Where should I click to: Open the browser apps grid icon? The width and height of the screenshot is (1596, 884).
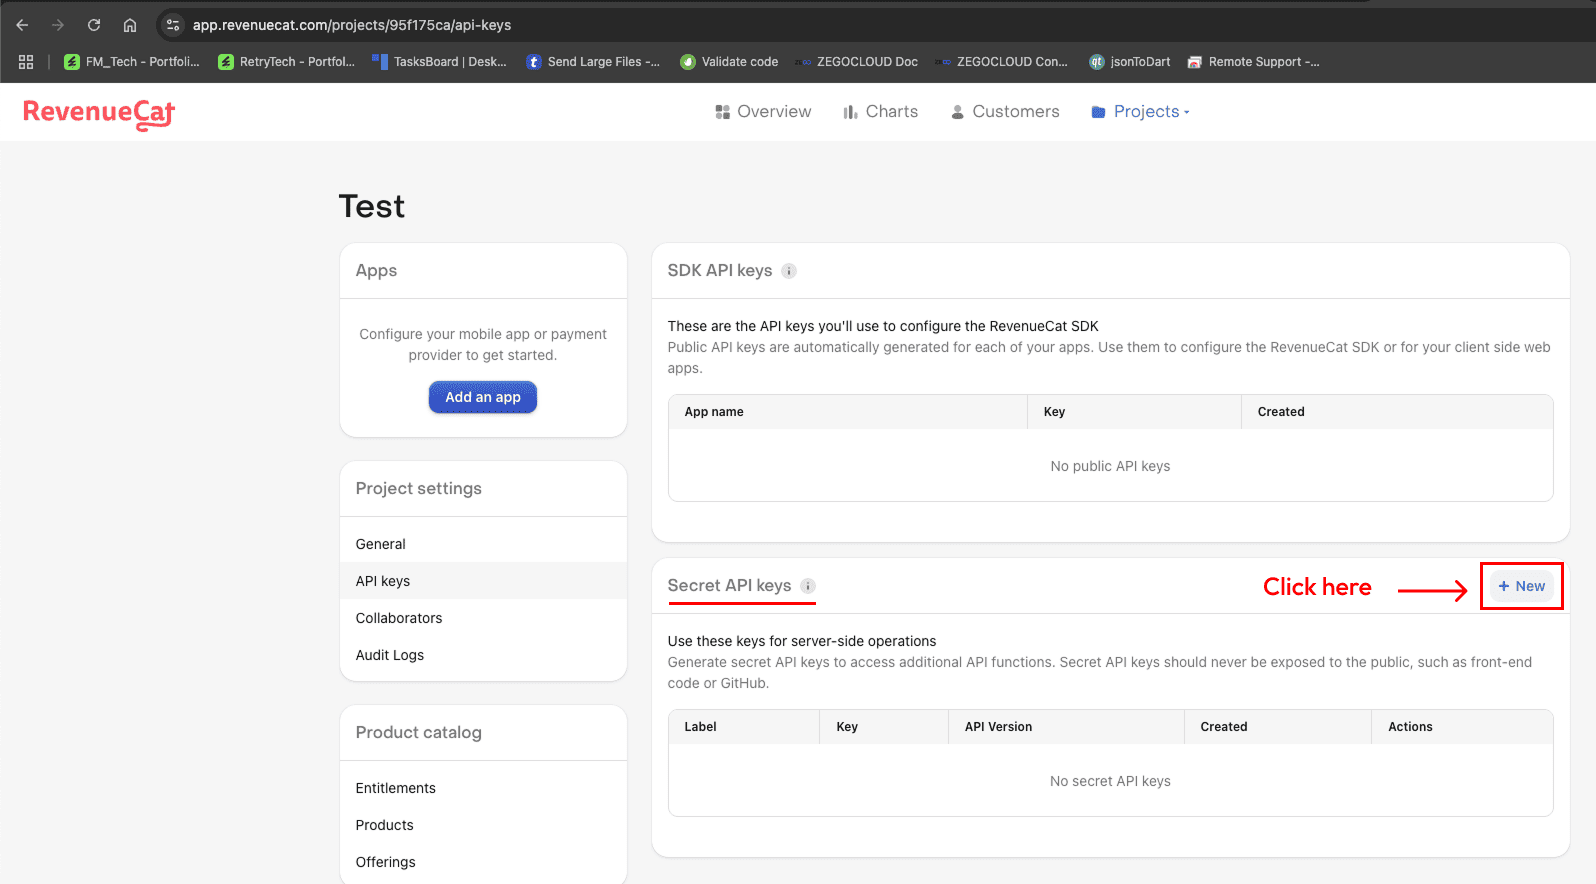click(26, 62)
